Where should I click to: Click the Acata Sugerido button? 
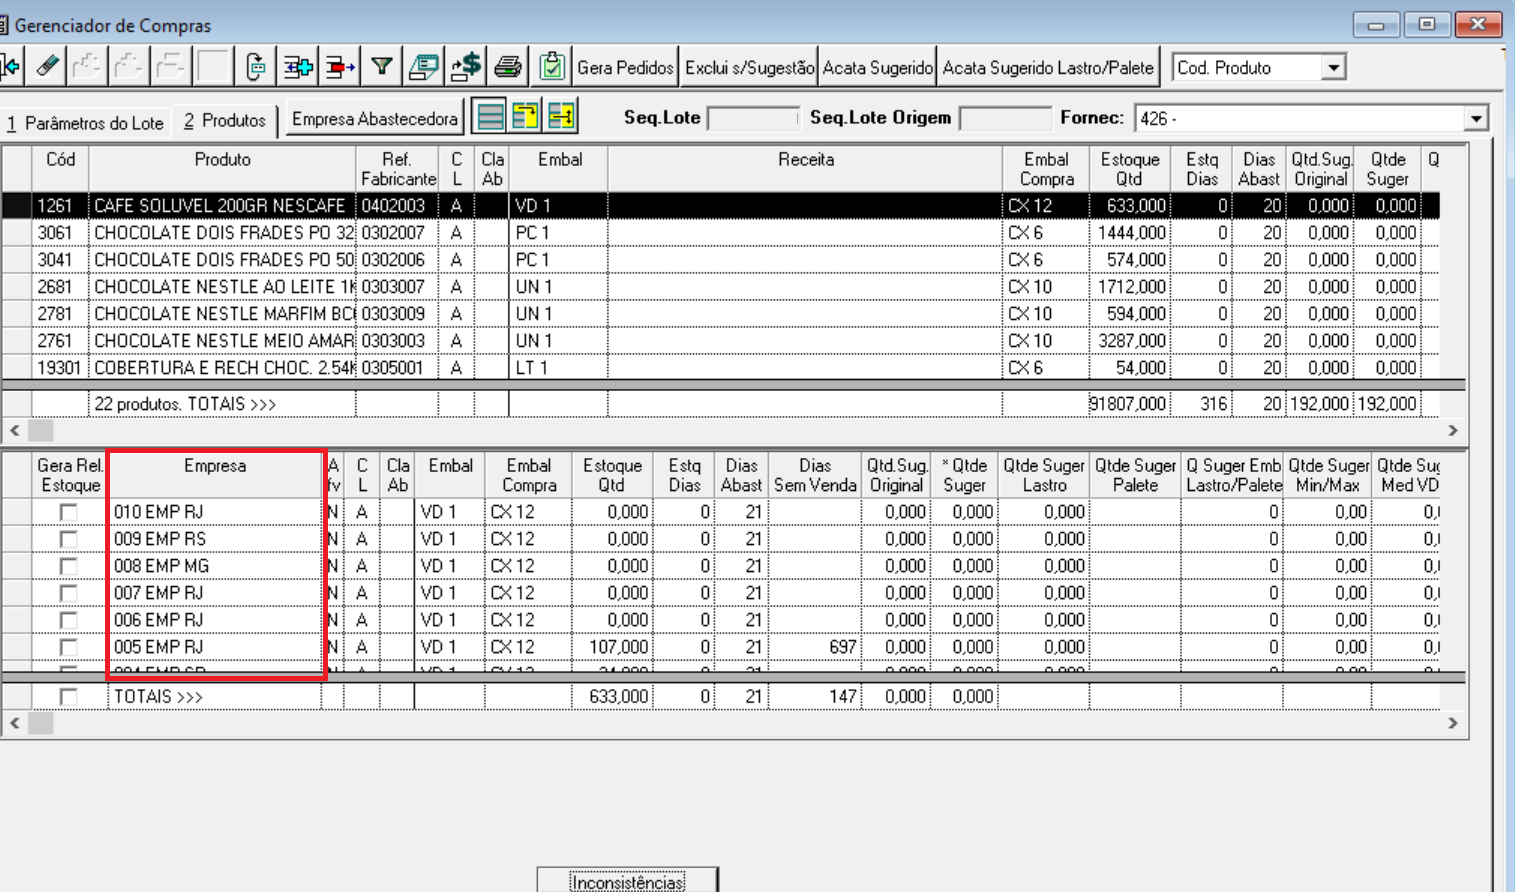point(877,67)
